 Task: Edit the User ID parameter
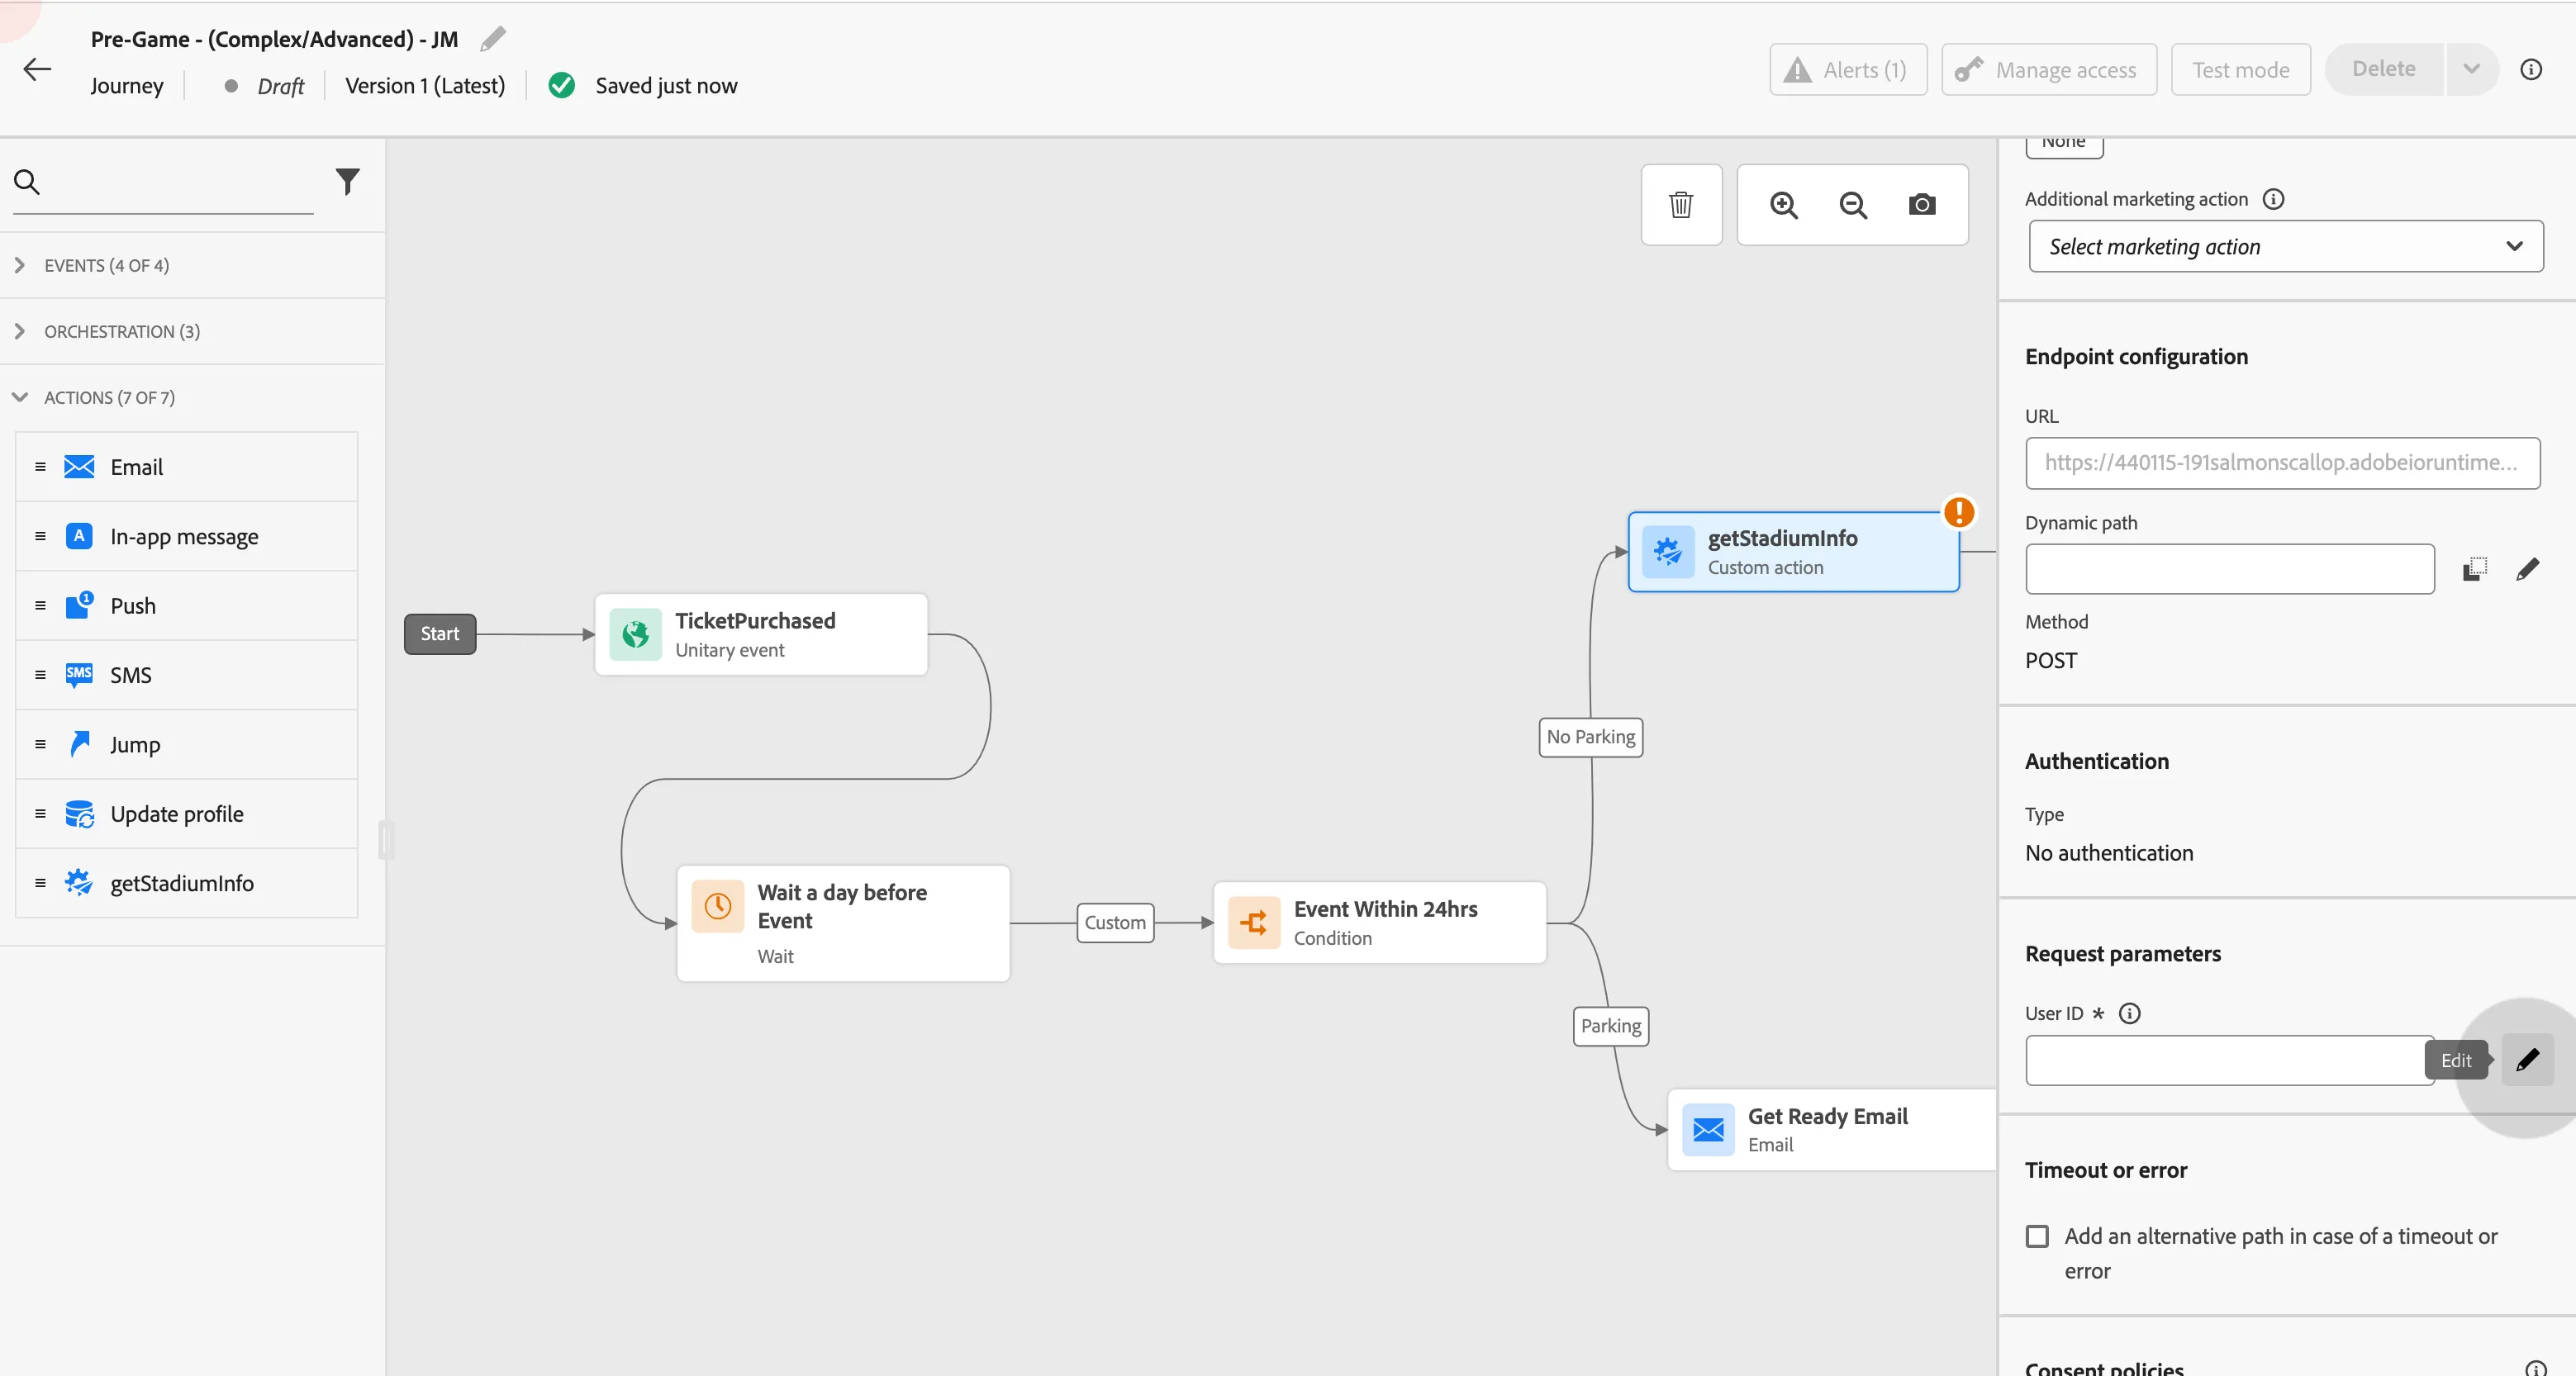click(x=2527, y=1060)
